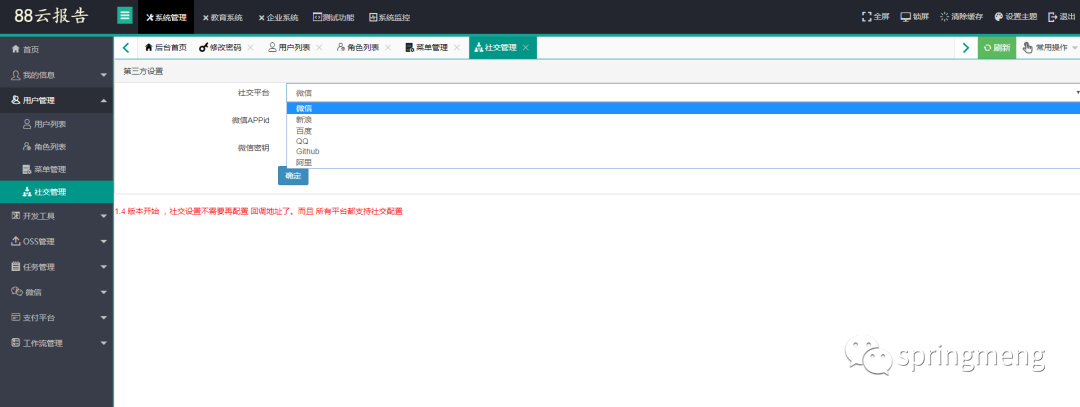Choose 百度 from platform list

(x=683, y=130)
